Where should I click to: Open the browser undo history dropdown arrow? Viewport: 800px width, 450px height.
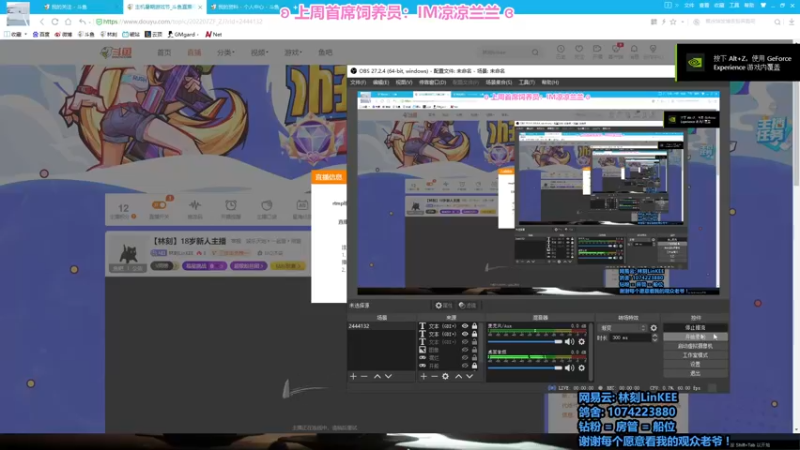(89, 22)
